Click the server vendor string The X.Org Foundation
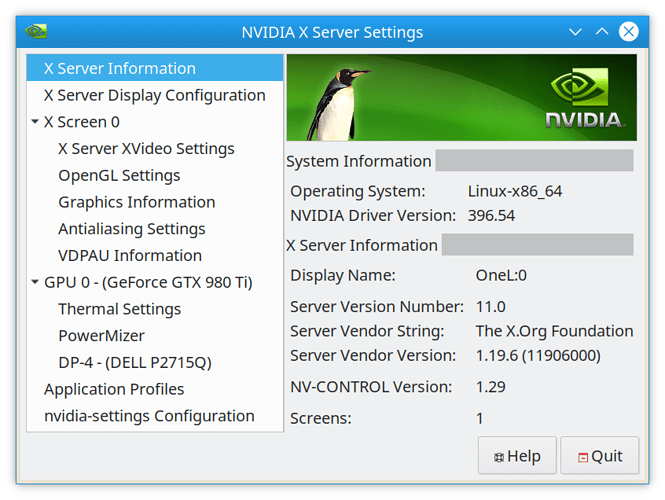This screenshot has height=500, width=665. (x=554, y=331)
